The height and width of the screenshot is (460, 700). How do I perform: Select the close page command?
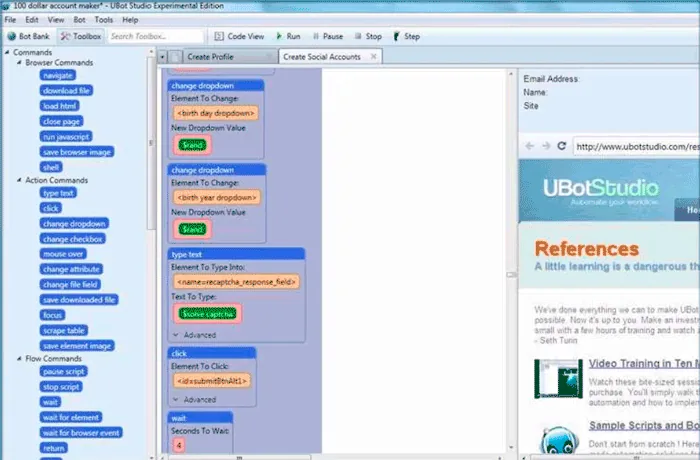point(62,121)
